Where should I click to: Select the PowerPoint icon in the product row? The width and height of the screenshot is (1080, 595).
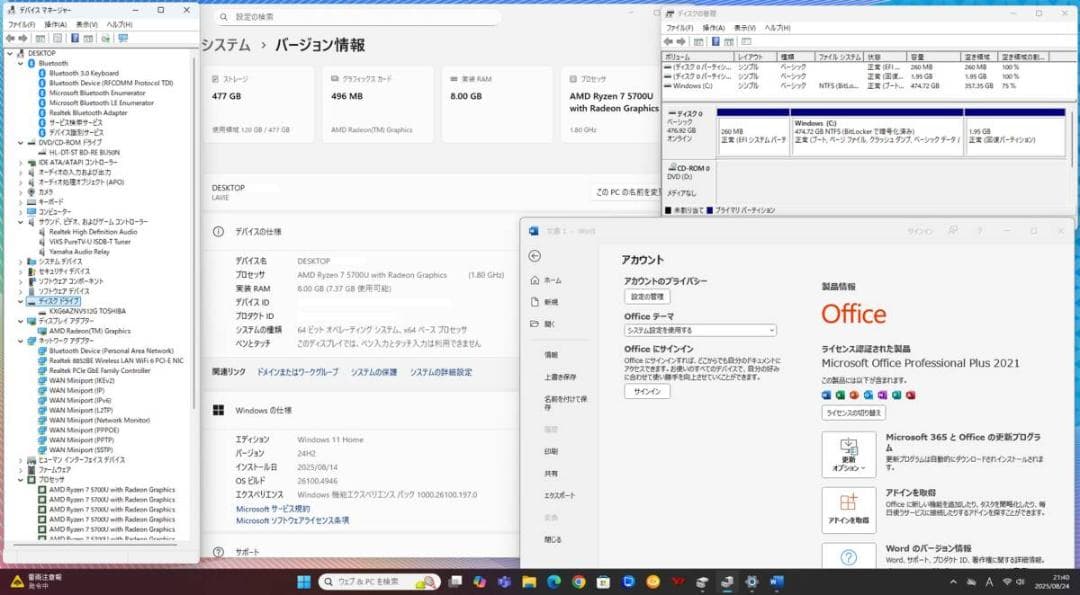click(855, 395)
